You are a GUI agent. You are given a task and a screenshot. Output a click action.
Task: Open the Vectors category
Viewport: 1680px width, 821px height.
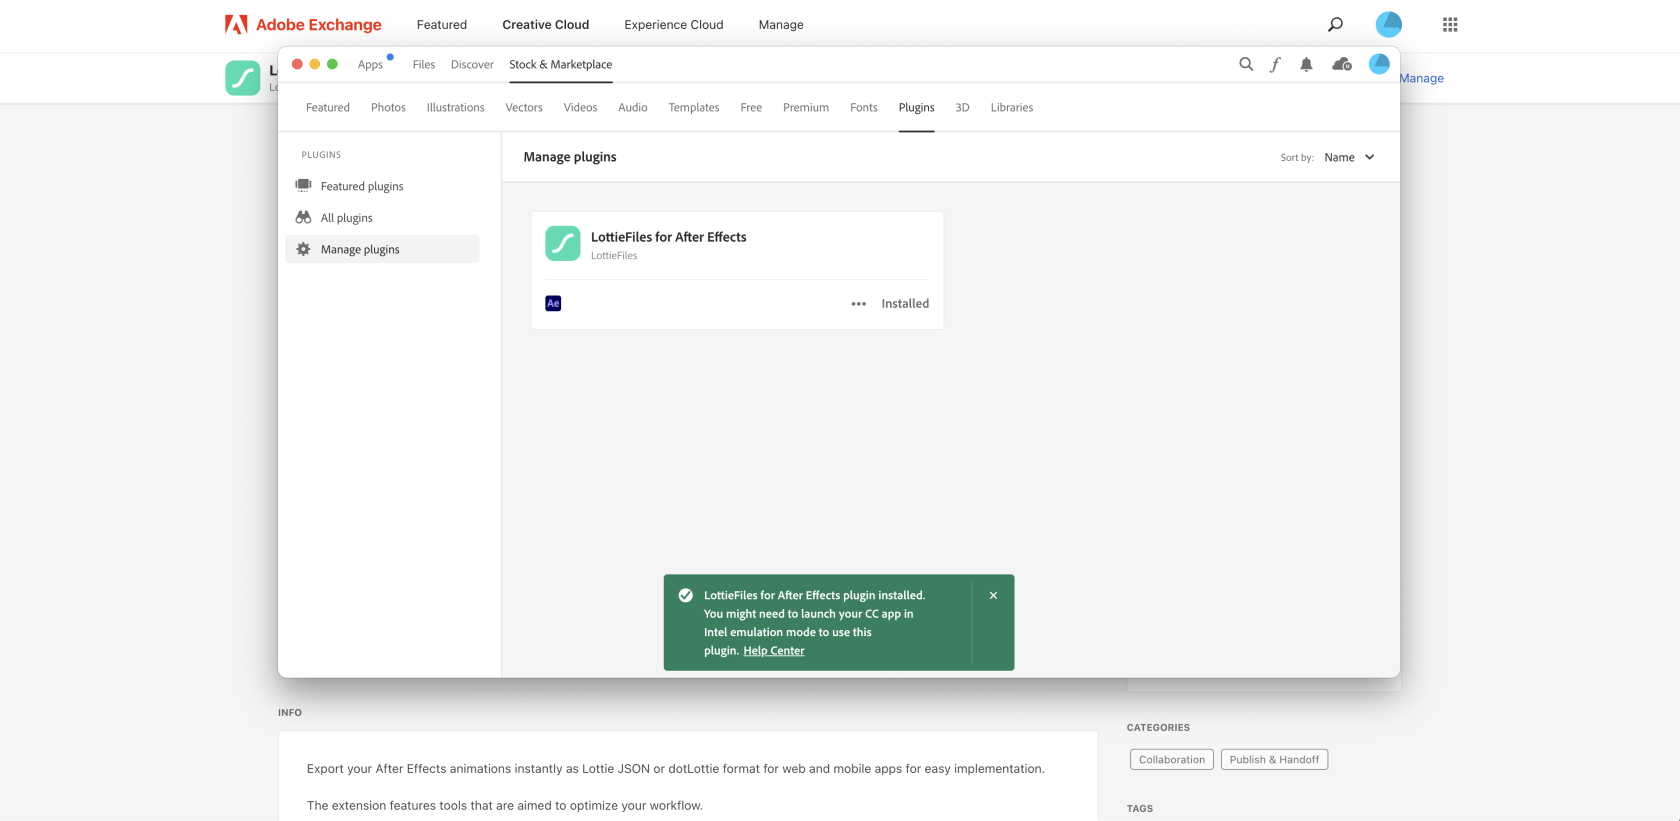pos(524,107)
